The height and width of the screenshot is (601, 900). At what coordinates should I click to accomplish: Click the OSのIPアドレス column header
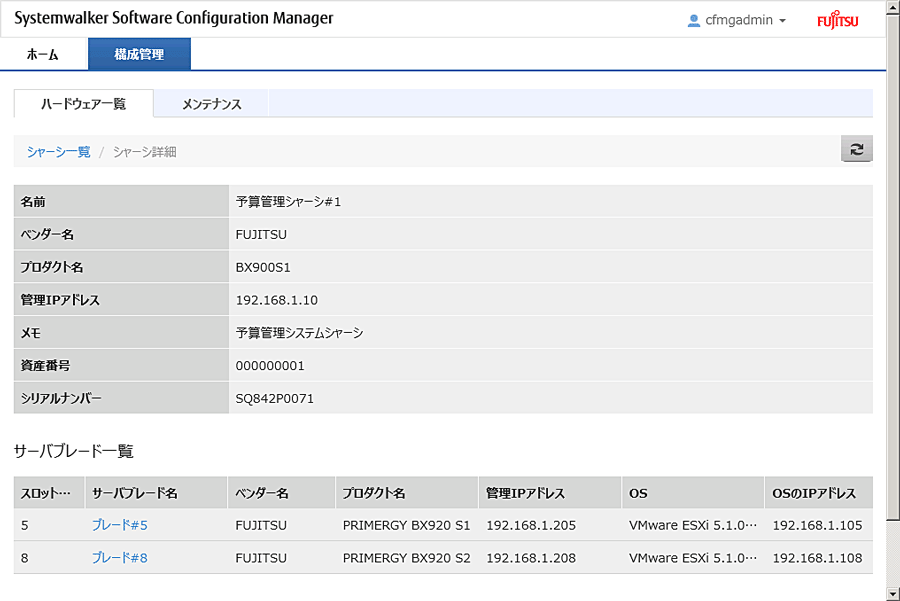click(x=819, y=493)
